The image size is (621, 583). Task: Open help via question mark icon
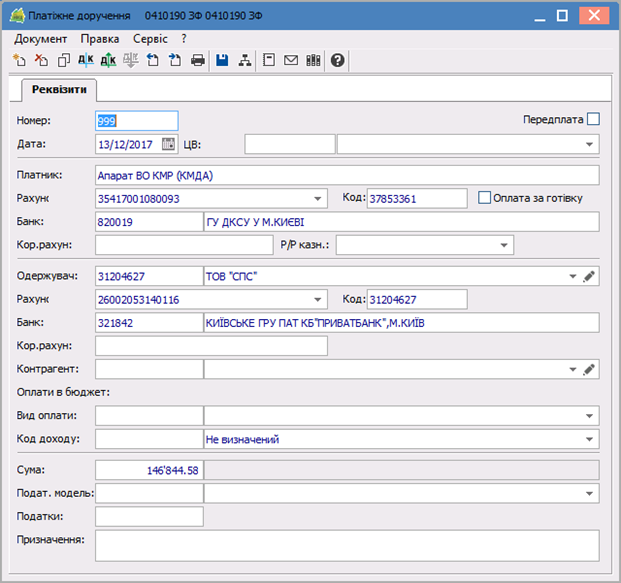pyautogui.click(x=338, y=61)
